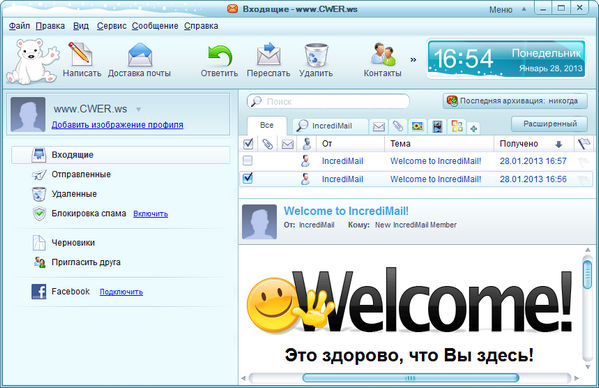The image size is (599, 388).
Task: Click the Facebook logo icon
Action: pyautogui.click(x=39, y=292)
